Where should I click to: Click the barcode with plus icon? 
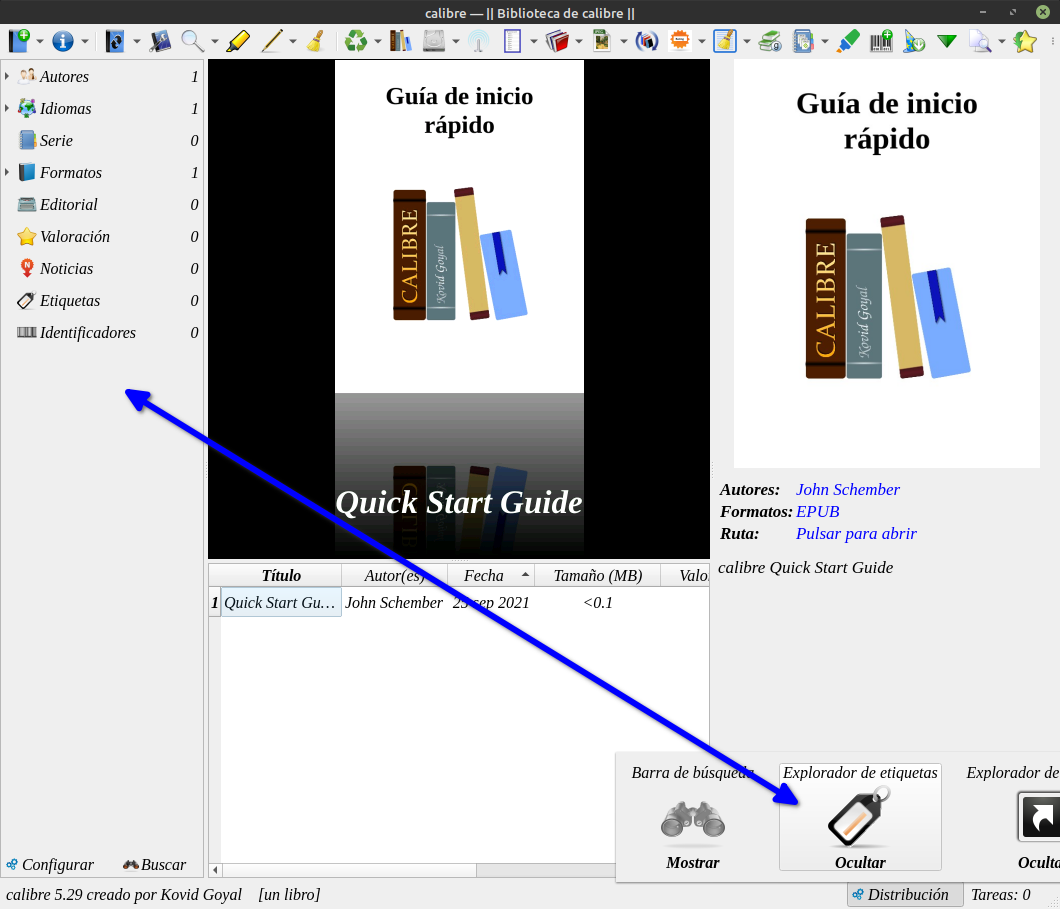881,41
